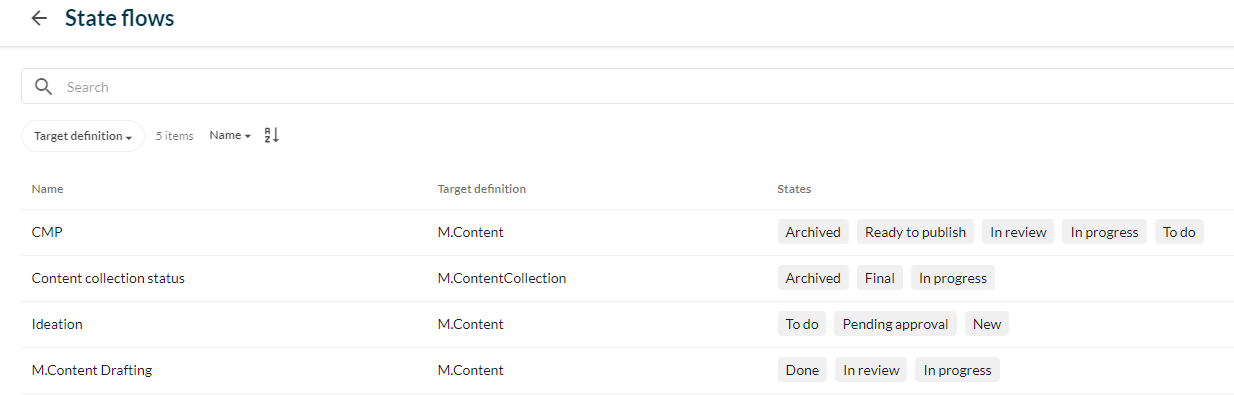Expand the Name sort field dropdown
This screenshot has height=395, width=1234.
[230, 135]
